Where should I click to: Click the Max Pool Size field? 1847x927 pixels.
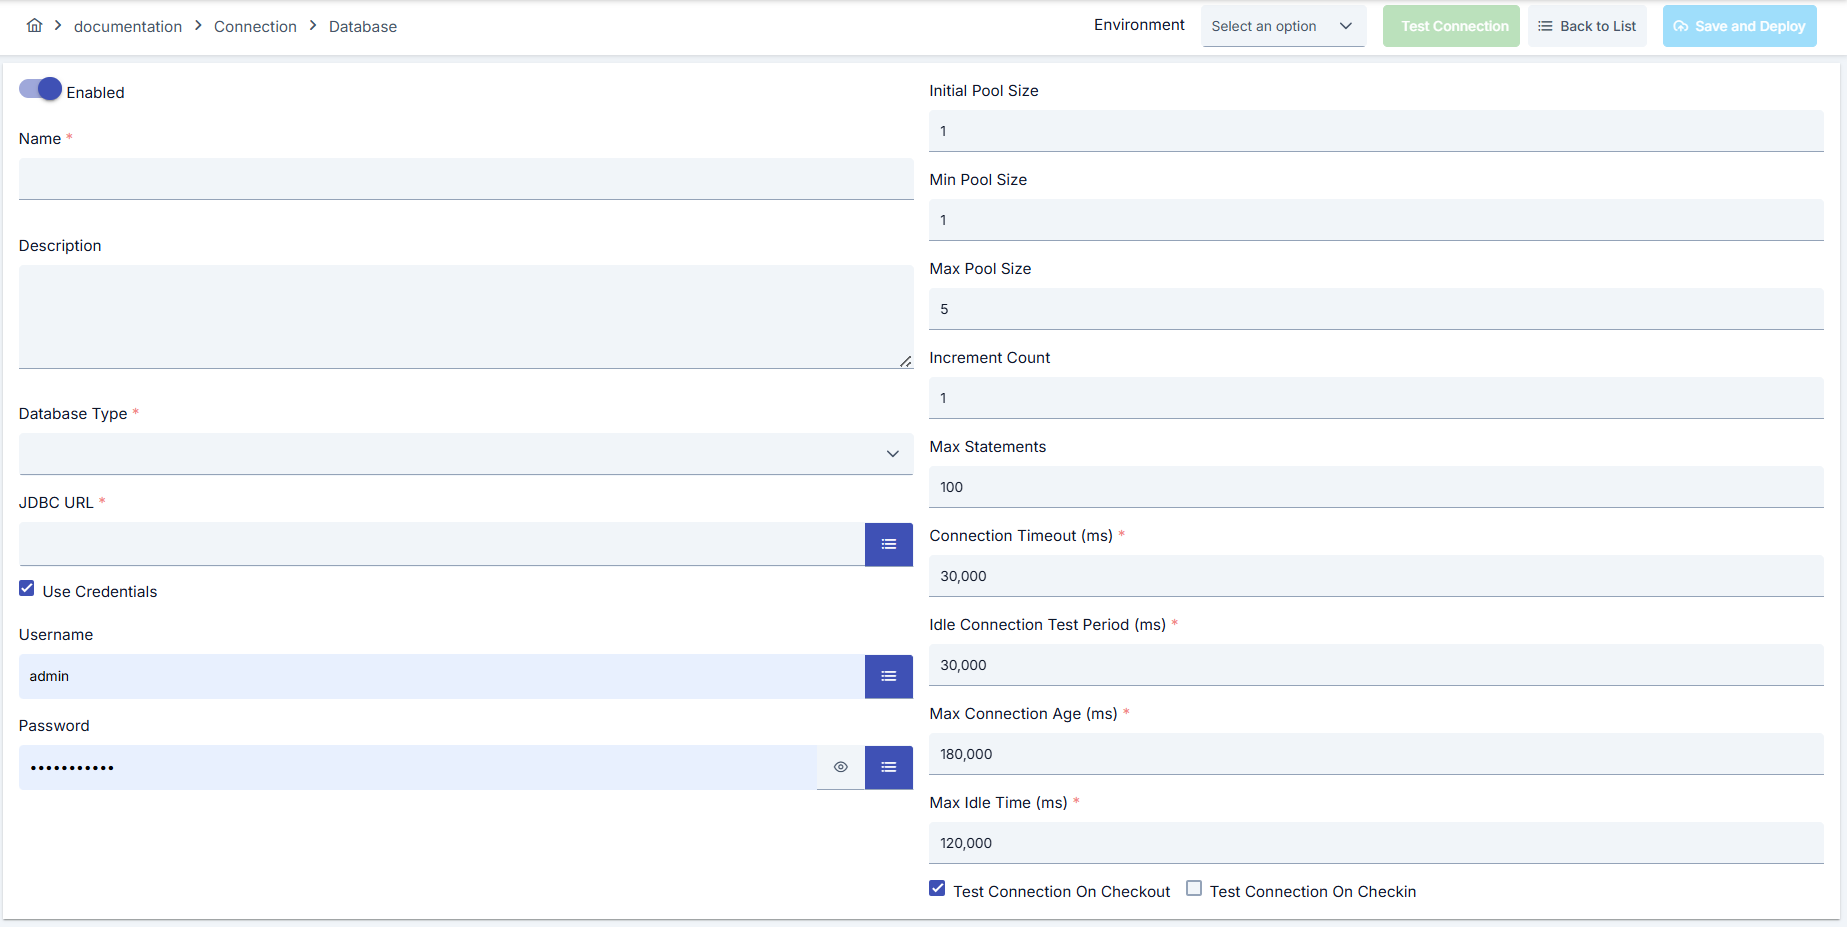coord(1376,309)
